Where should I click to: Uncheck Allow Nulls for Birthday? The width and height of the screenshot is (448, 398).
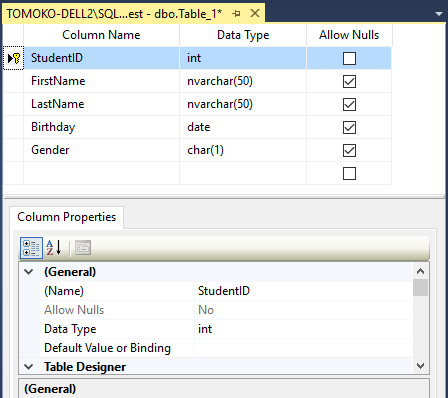pyautogui.click(x=349, y=127)
